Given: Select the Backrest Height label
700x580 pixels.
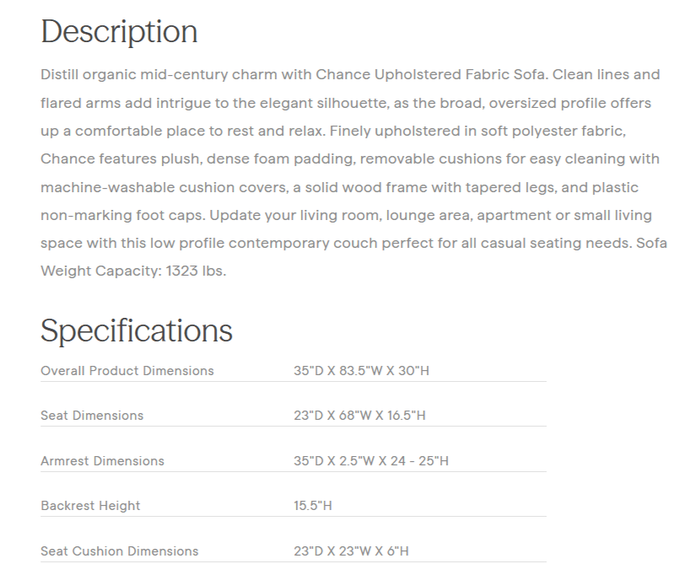Looking at the screenshot, I should pos(90,506).
